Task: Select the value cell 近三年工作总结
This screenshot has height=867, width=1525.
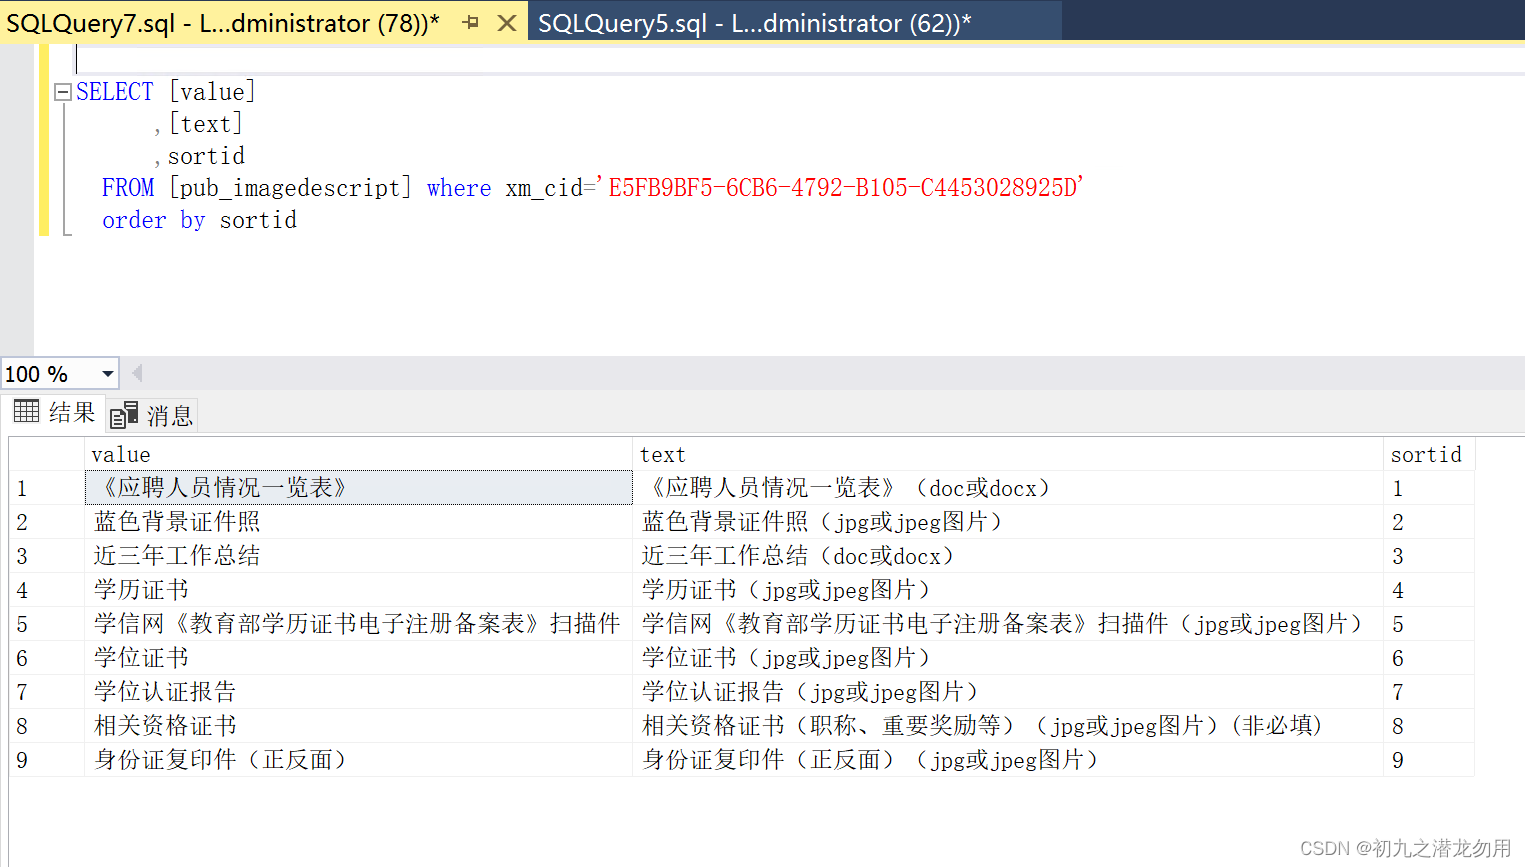Action: click(358, 556)
